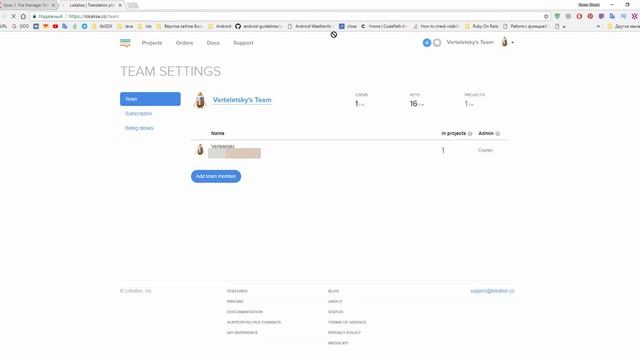
Task: Click the support email link in footer
Action: pyautogui.click(x=492, y=291)
